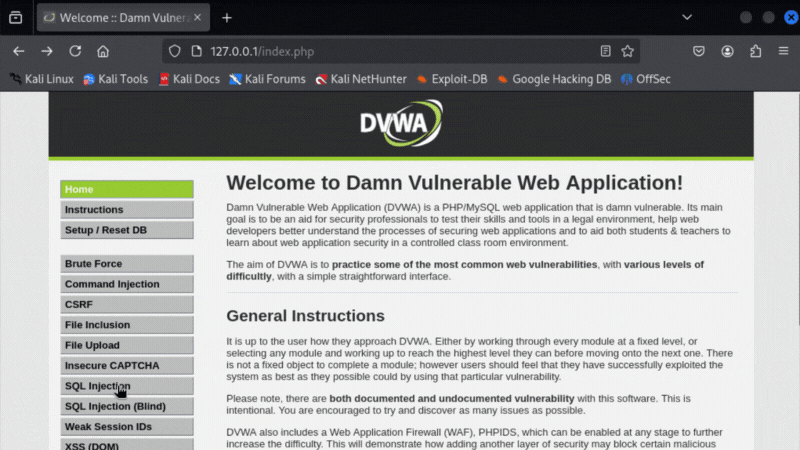The image size is (800, 450).
Task: Open the CSRF module
Action: tap(127, 305)
